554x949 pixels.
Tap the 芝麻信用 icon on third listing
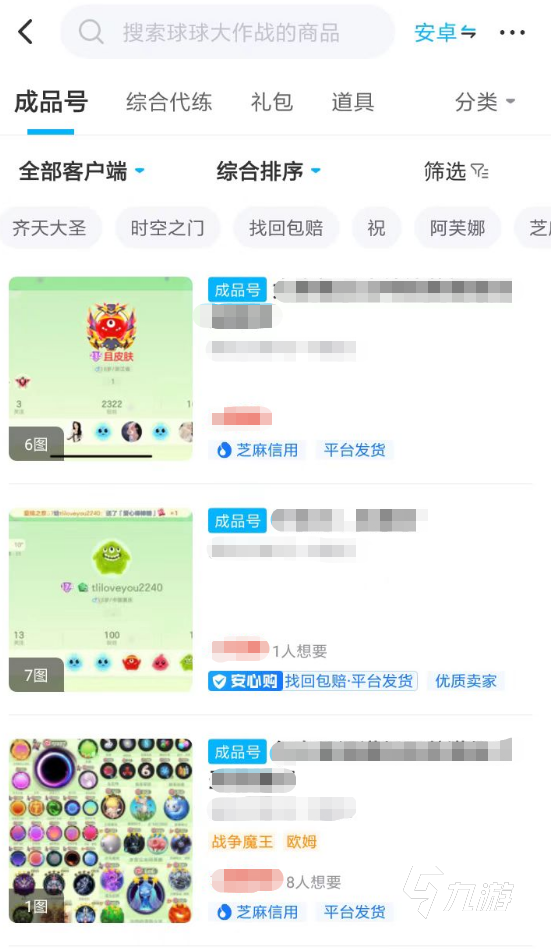pyautogui.click(x=224, y=912)
